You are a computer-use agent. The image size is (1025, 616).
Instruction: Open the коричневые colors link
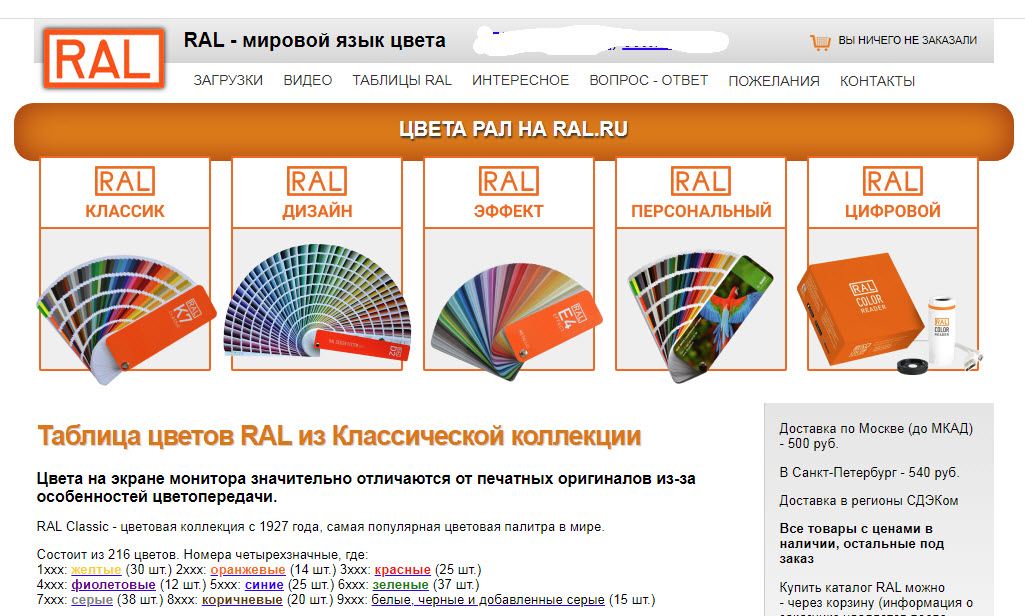click(x=242, y=600)
